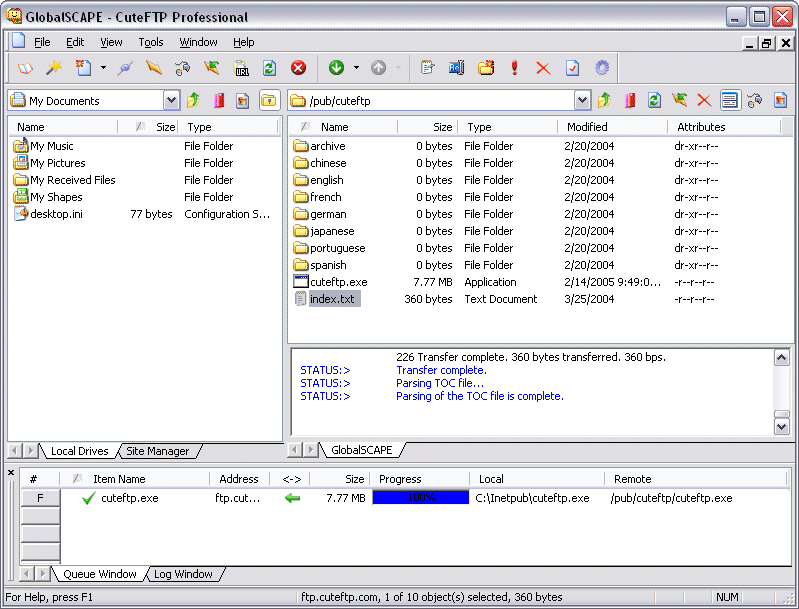This screenshot has height=609, width=799.
Task: Click the remote pane connection network icon
Action: pos(755,100)
